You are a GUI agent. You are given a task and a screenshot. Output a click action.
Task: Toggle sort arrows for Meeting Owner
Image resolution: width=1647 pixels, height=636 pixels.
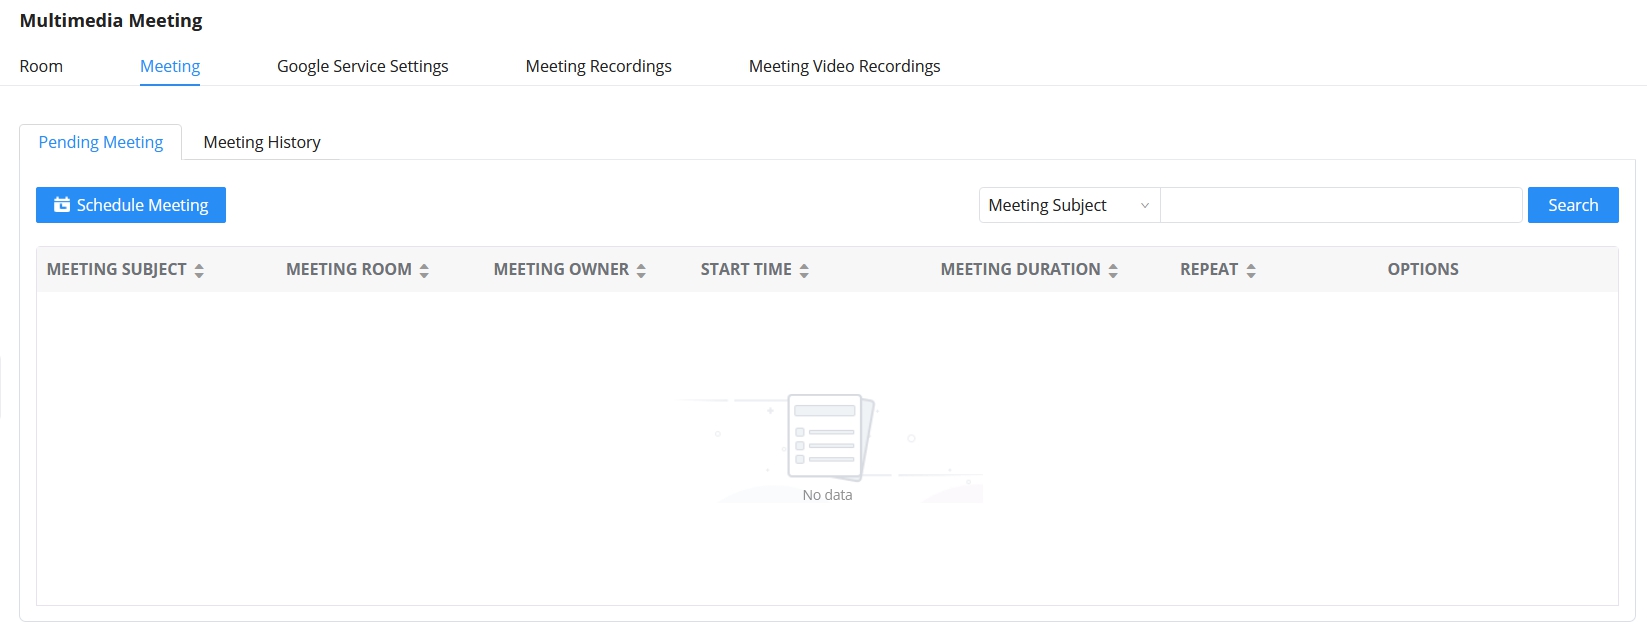coord(641,270)
